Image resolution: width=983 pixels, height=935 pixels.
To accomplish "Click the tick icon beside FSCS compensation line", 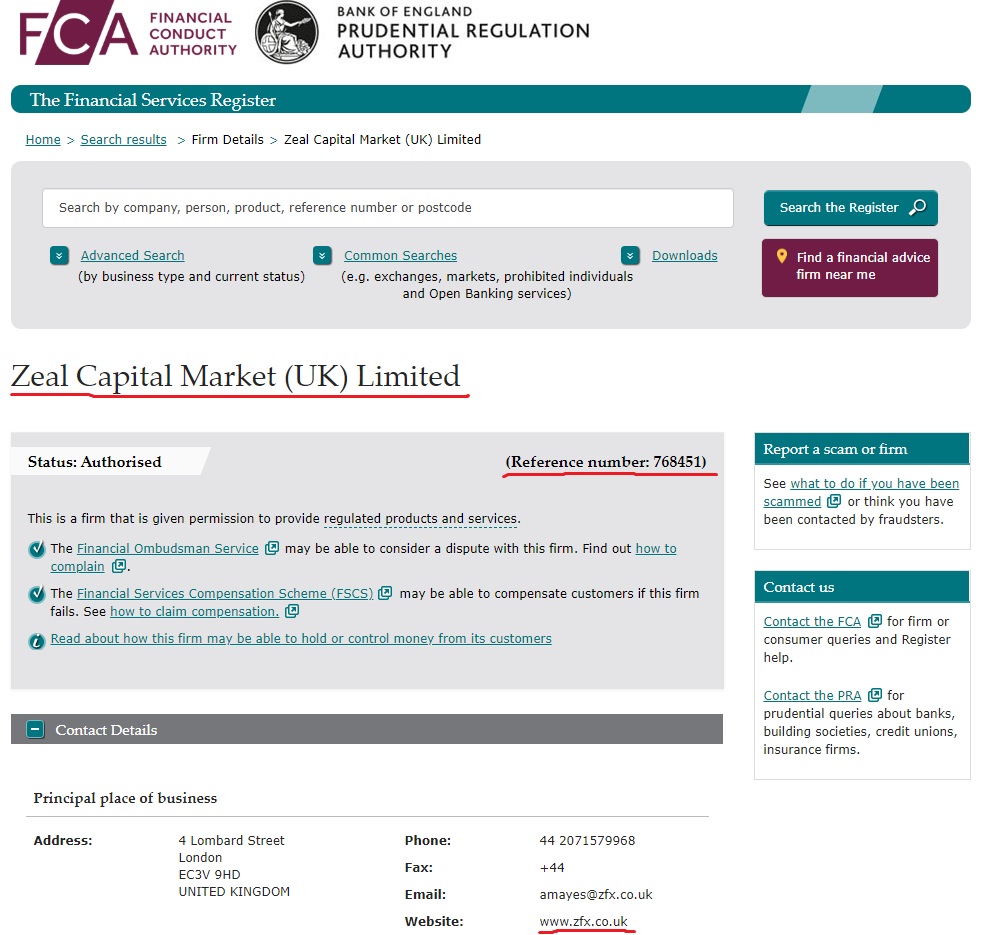I will click(x=37, y=594).
